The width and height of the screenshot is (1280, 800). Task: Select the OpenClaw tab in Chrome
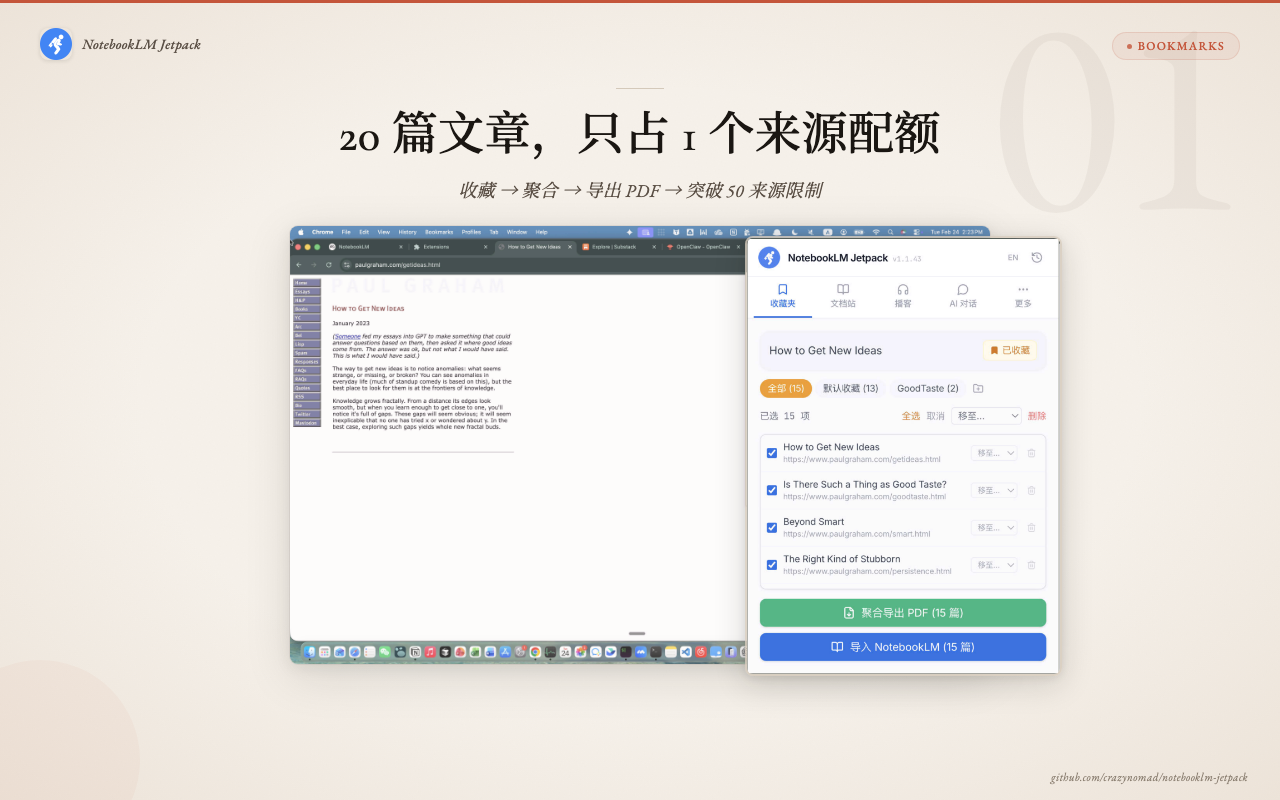point(702,247)
